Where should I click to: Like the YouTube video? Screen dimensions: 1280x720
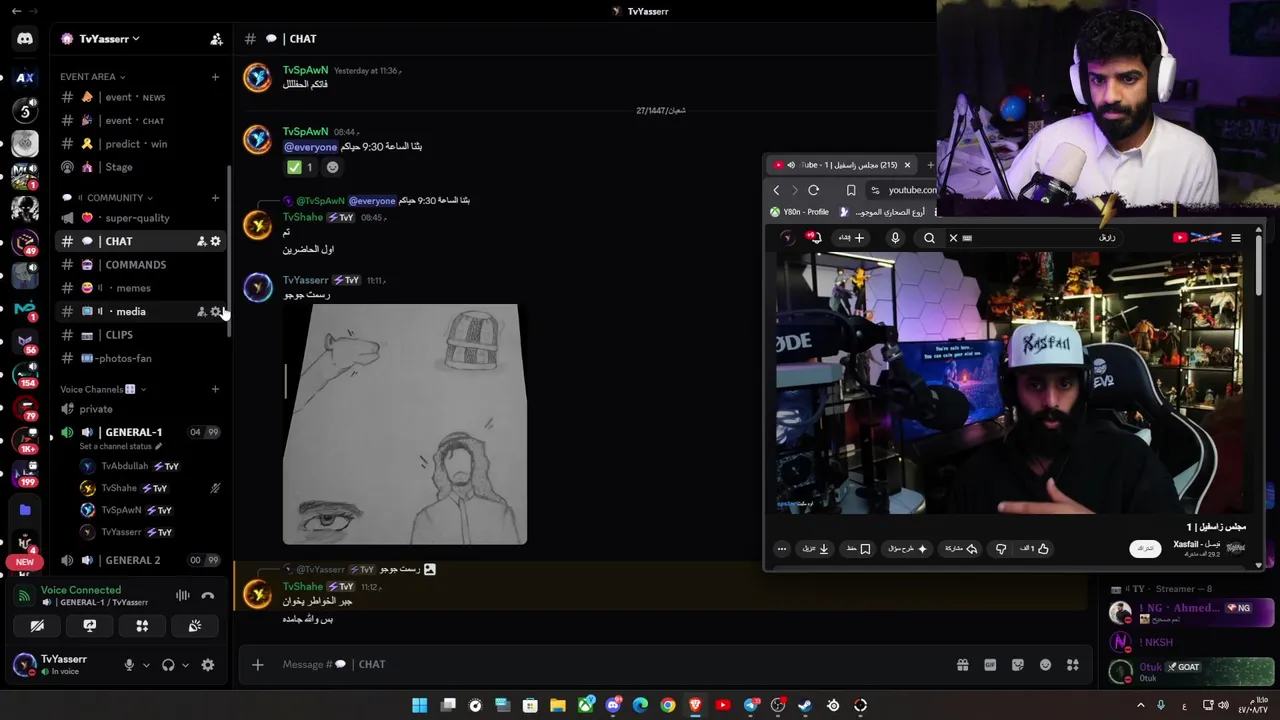coord(1037,549)
